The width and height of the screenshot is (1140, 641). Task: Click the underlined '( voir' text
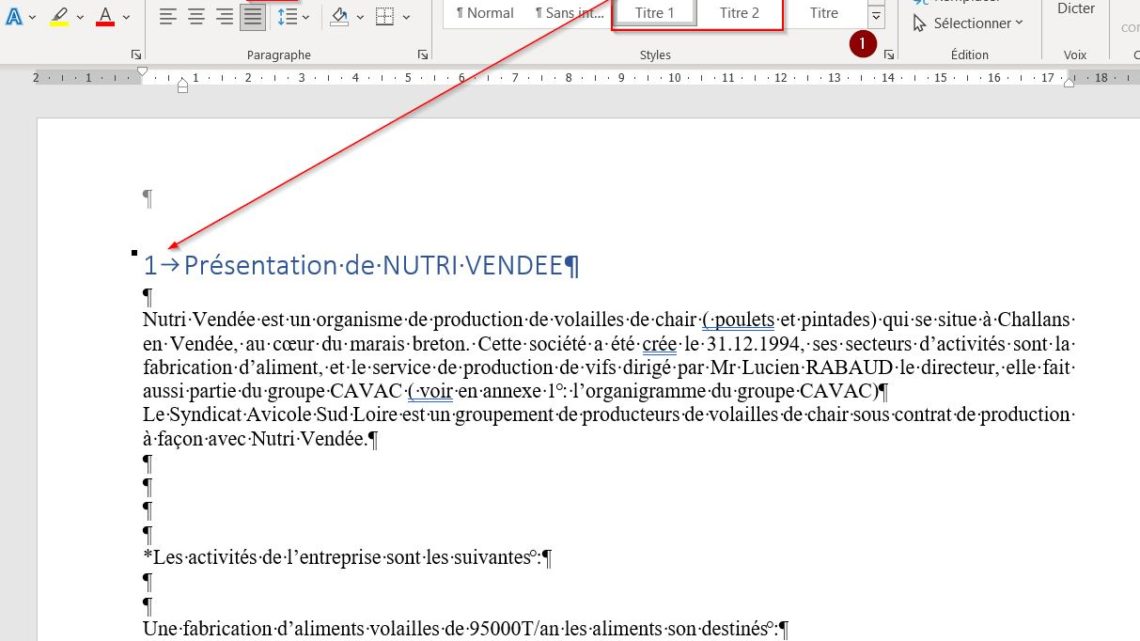(x=430, y=391)
